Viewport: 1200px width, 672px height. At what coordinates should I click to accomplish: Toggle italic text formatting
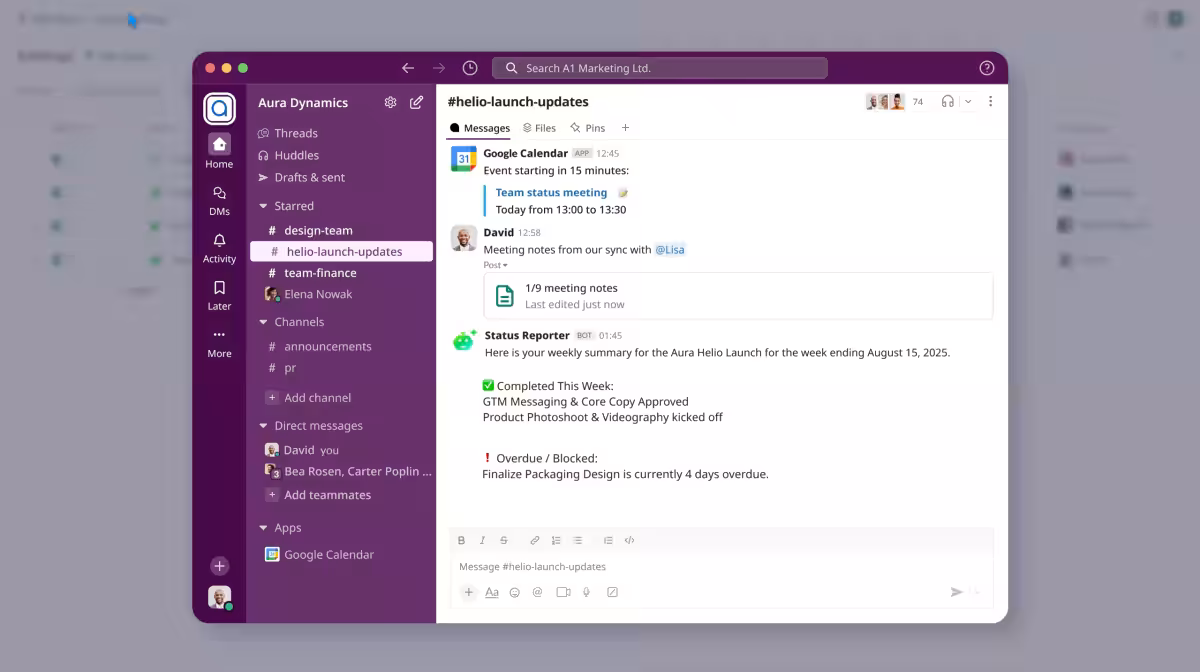tap(482, 540)
